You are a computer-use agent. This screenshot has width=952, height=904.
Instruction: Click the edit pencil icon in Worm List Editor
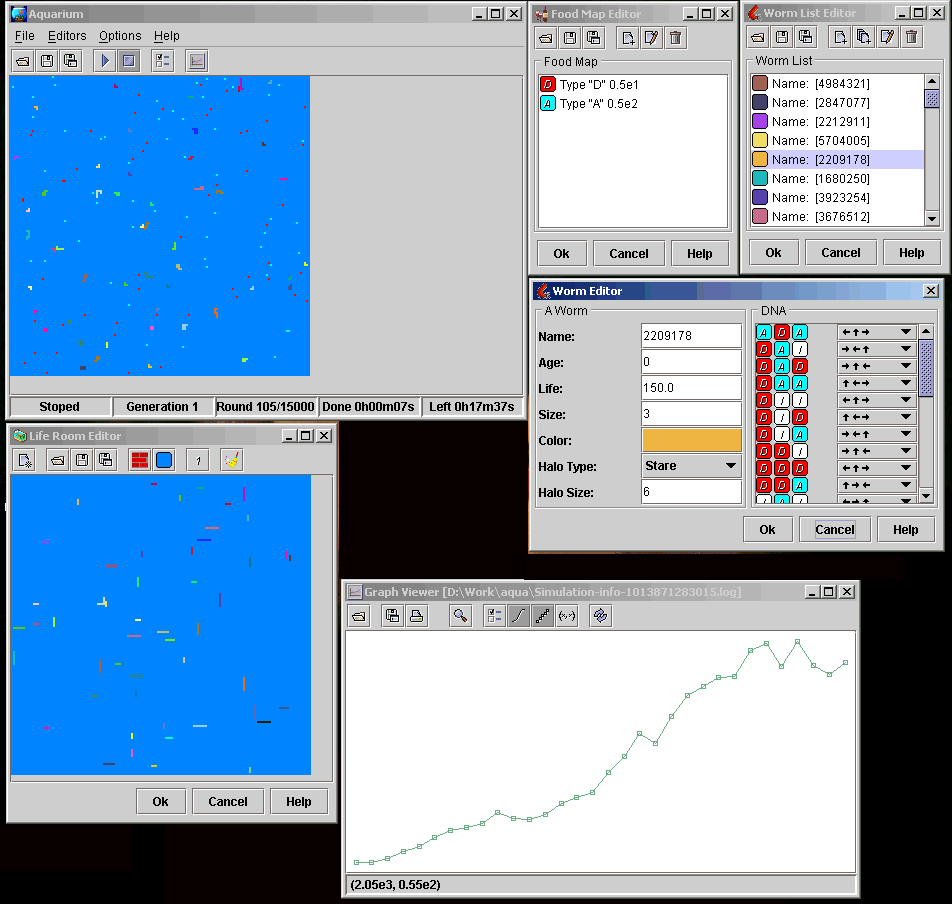pyautogui.click(x=887, y=38)
